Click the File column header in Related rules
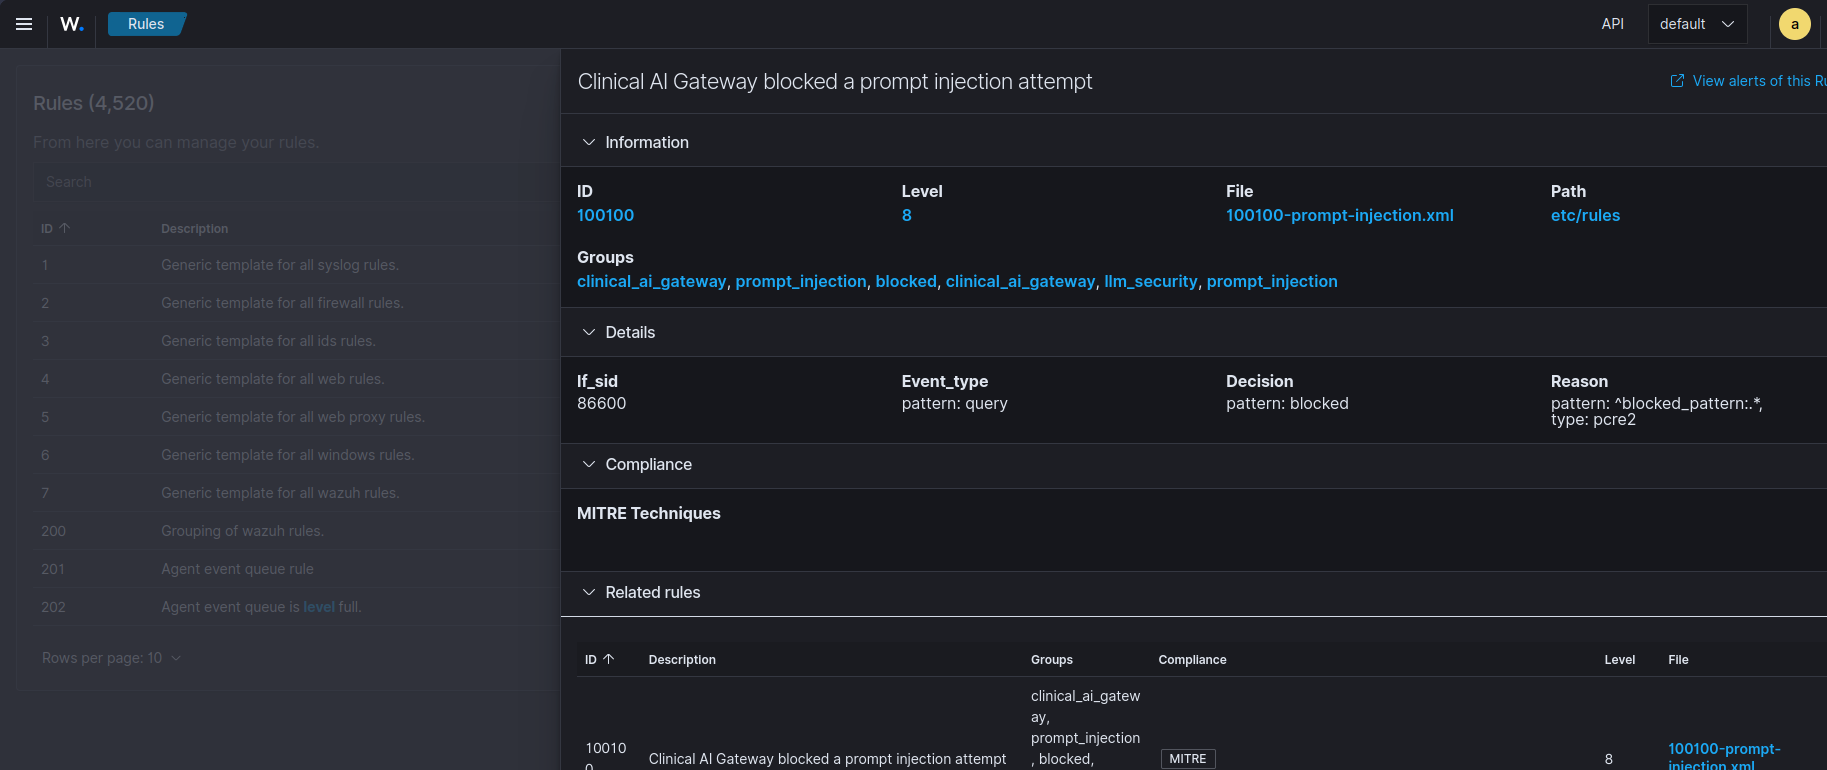This screenshot has height=770, width=1827. pyautogui.click(x=1678, y=660)
